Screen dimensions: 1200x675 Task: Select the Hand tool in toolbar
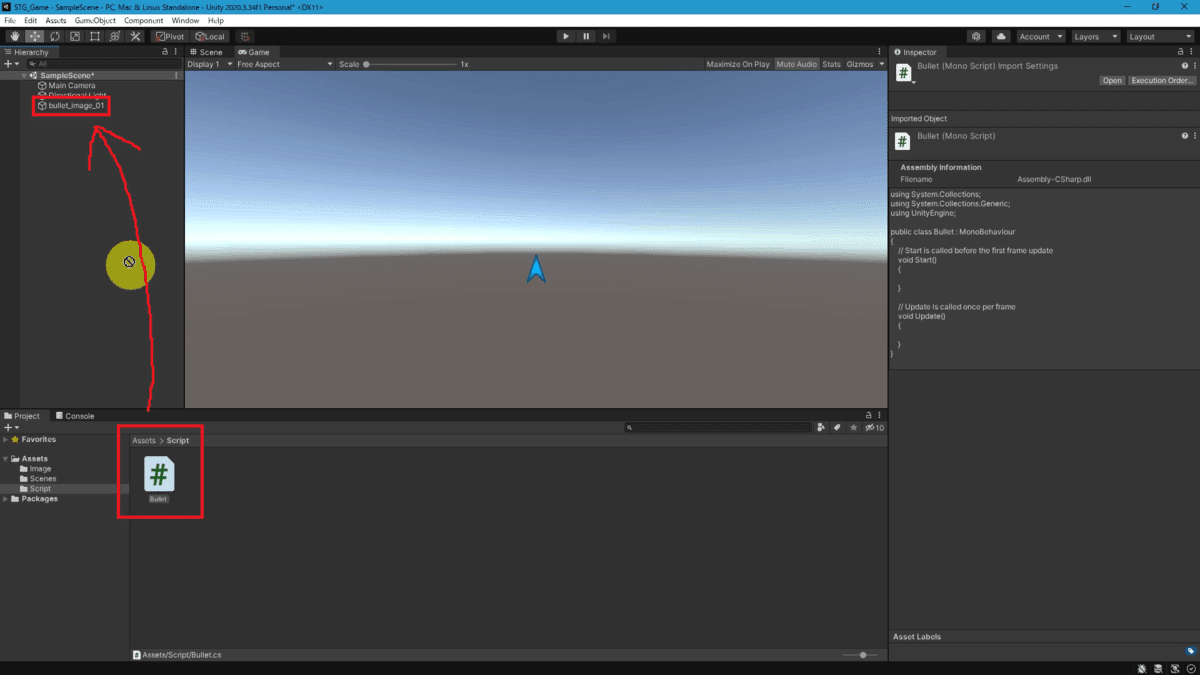click(13, 36)
